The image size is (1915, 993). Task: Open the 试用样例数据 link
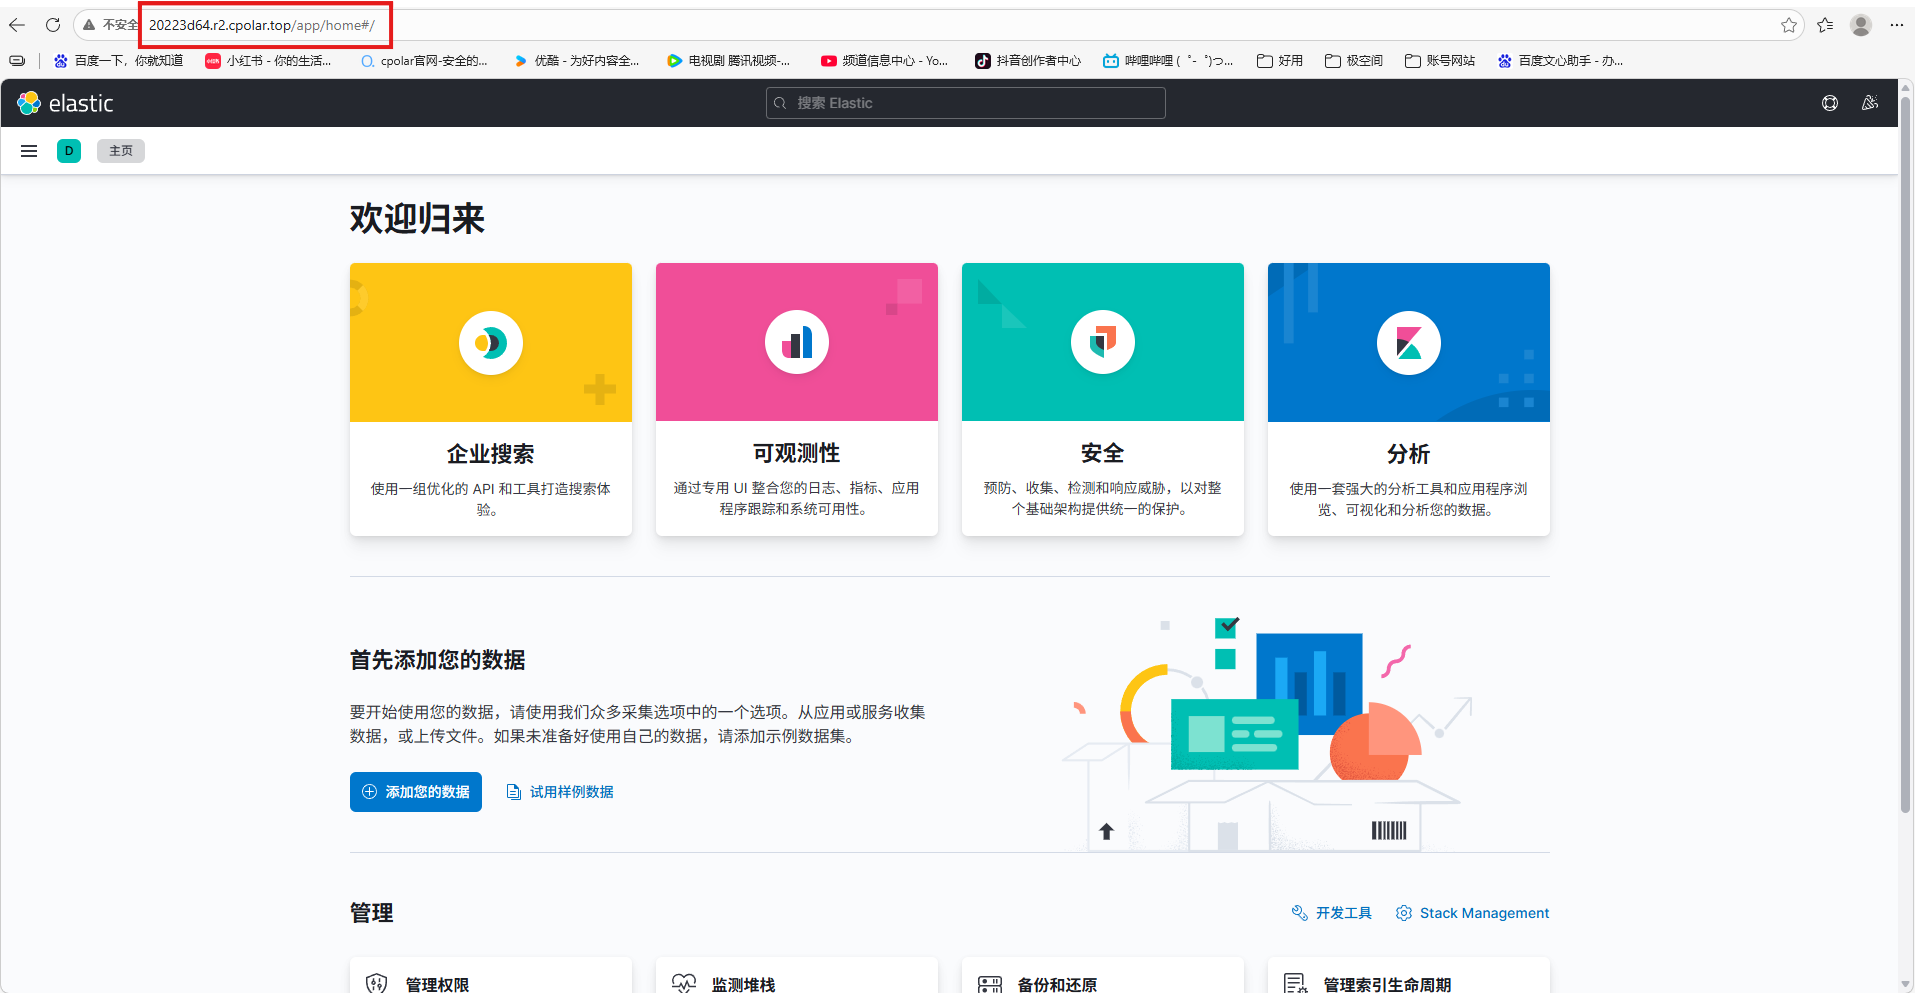click(x=560, y=792)
